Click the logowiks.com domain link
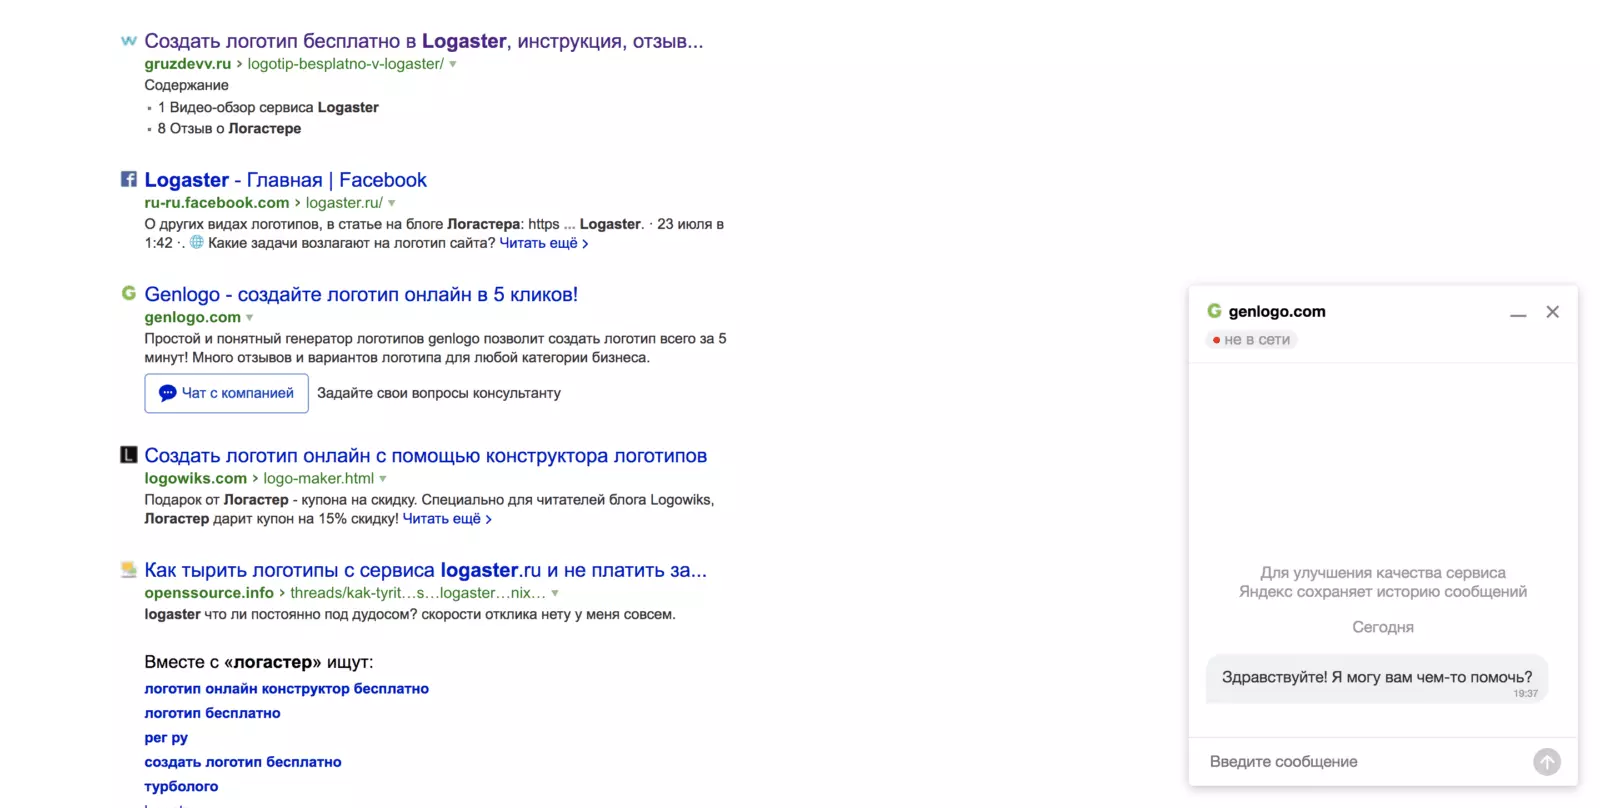The width and height of the screenshot is (1600, 808). [195, 479]
